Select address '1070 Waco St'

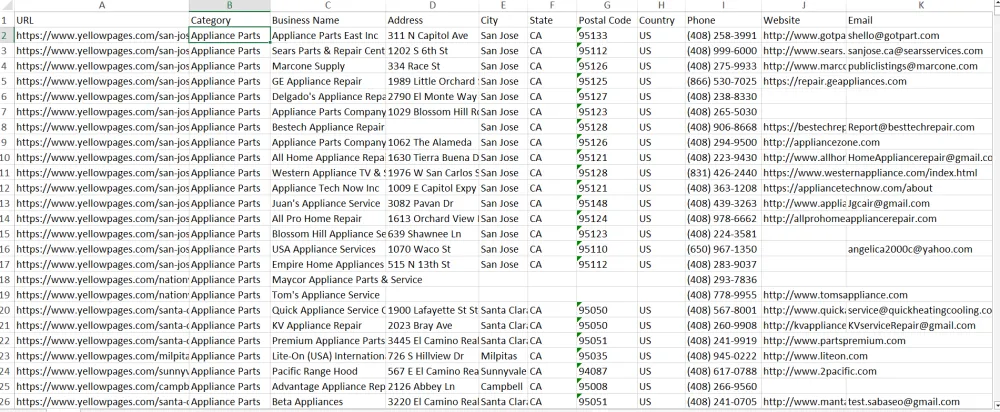(432, 249)
